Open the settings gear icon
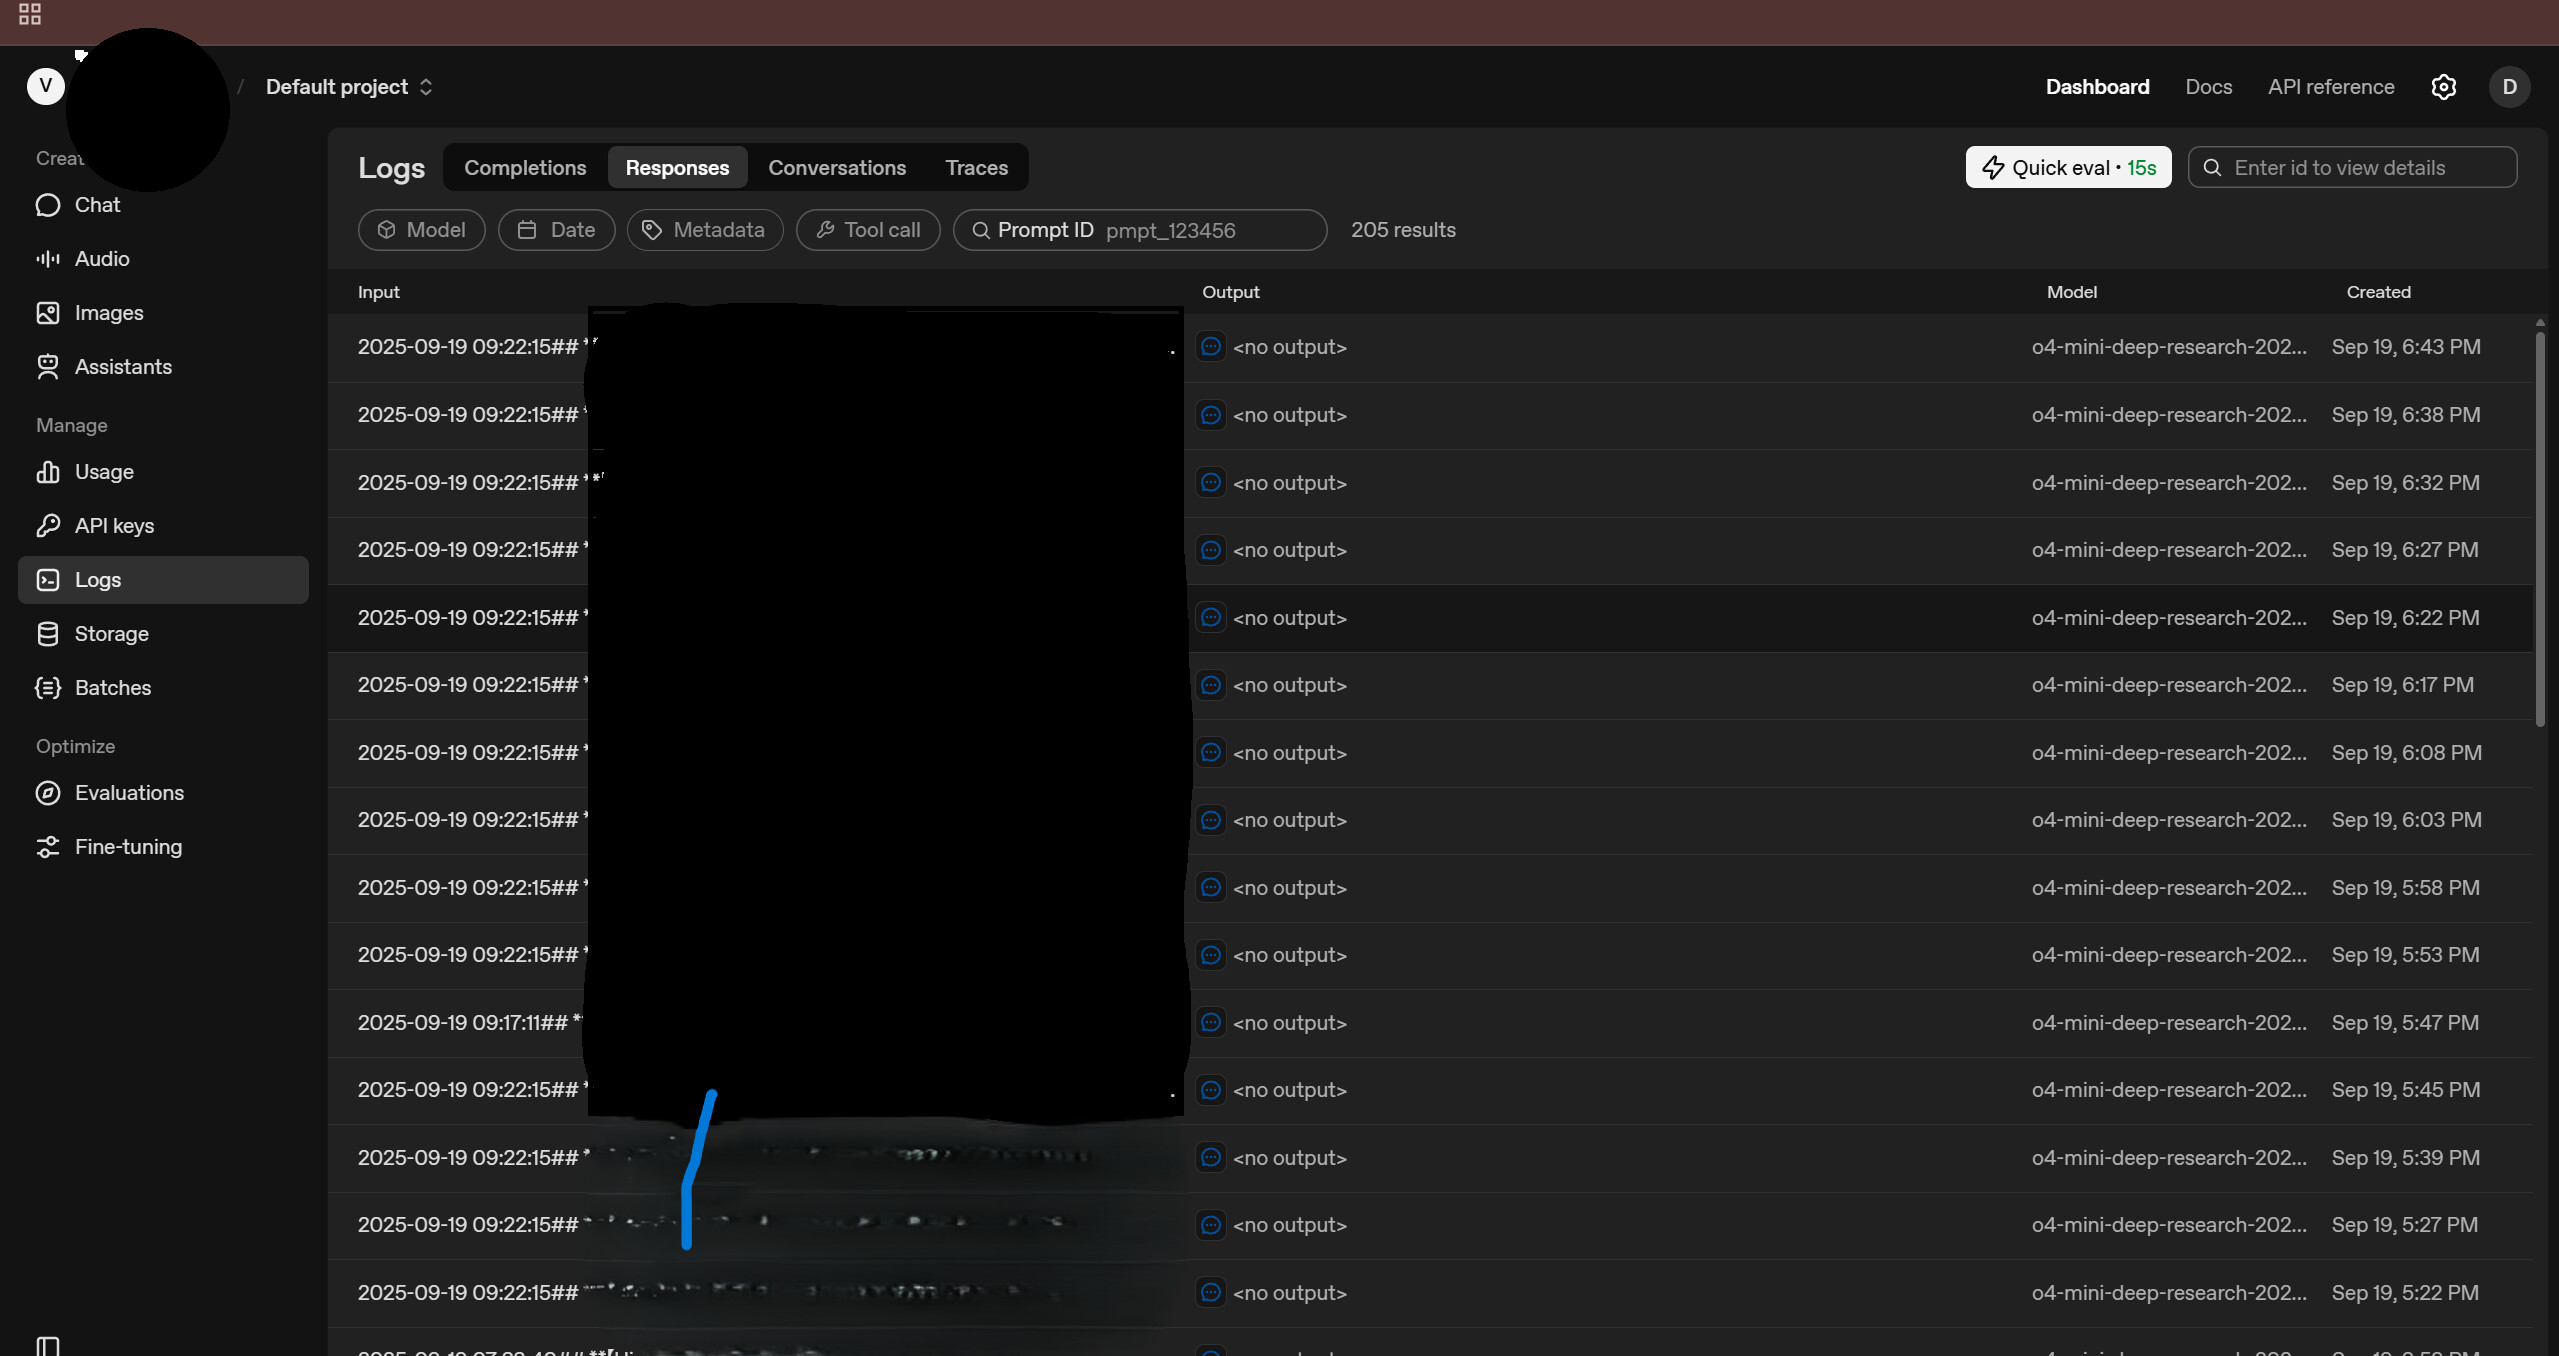This screenshot has width=2559, height=1356. click(x=2443, y=87)
